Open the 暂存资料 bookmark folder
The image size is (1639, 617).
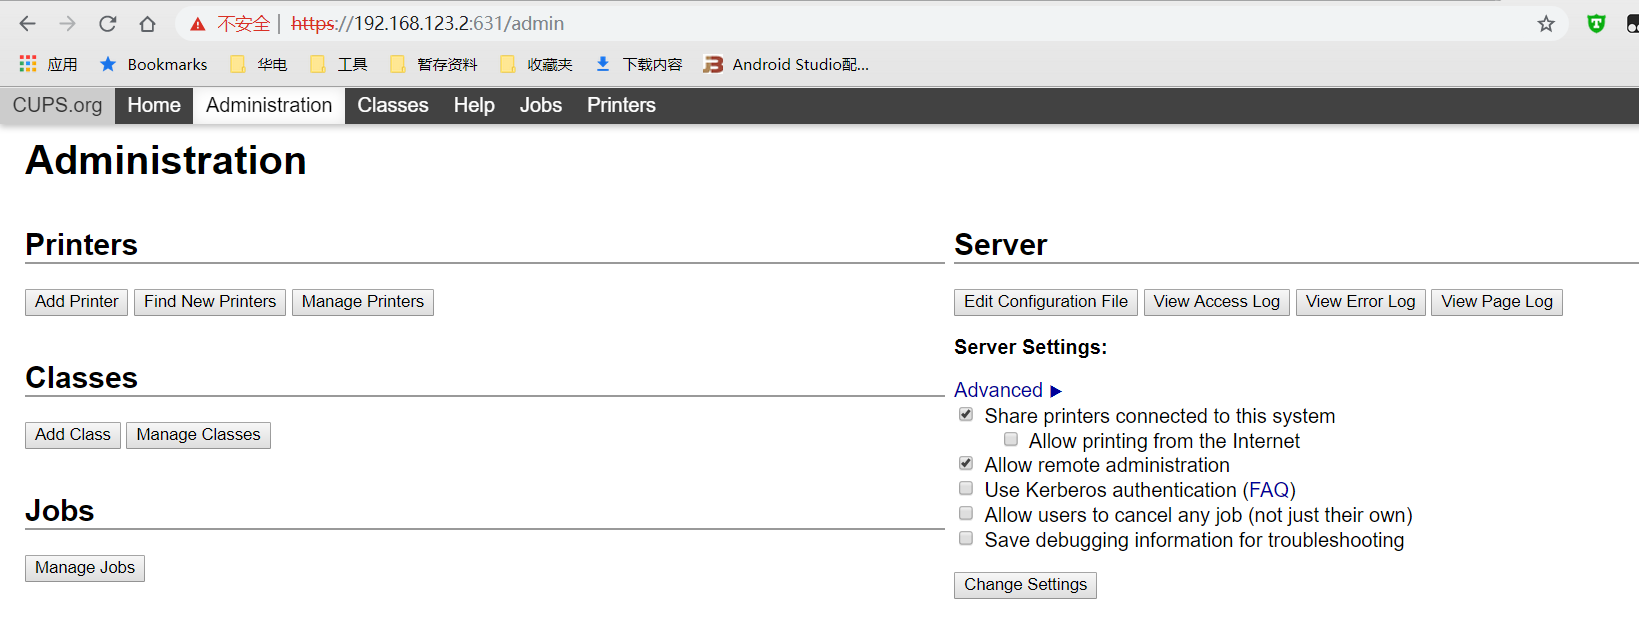click(x=433, y=64)
